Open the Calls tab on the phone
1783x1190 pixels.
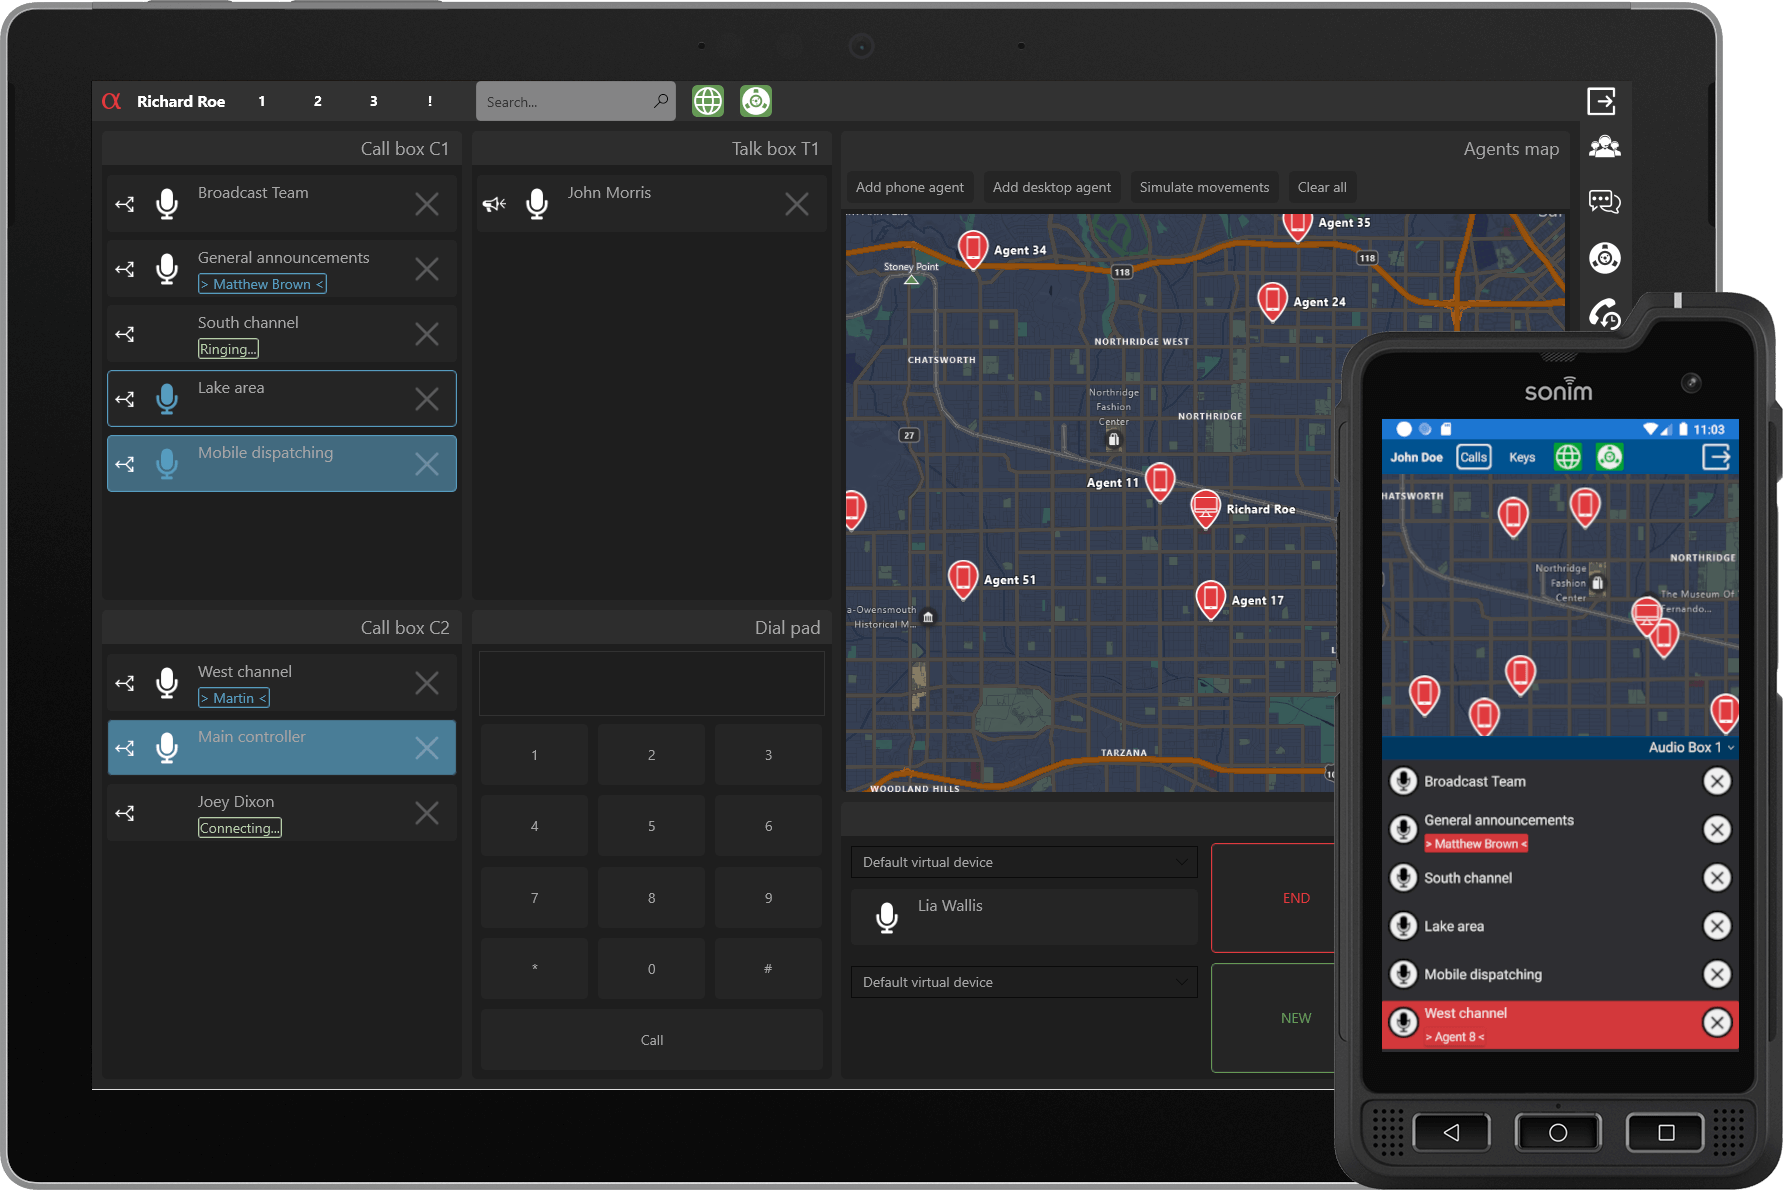[1474, 457]
